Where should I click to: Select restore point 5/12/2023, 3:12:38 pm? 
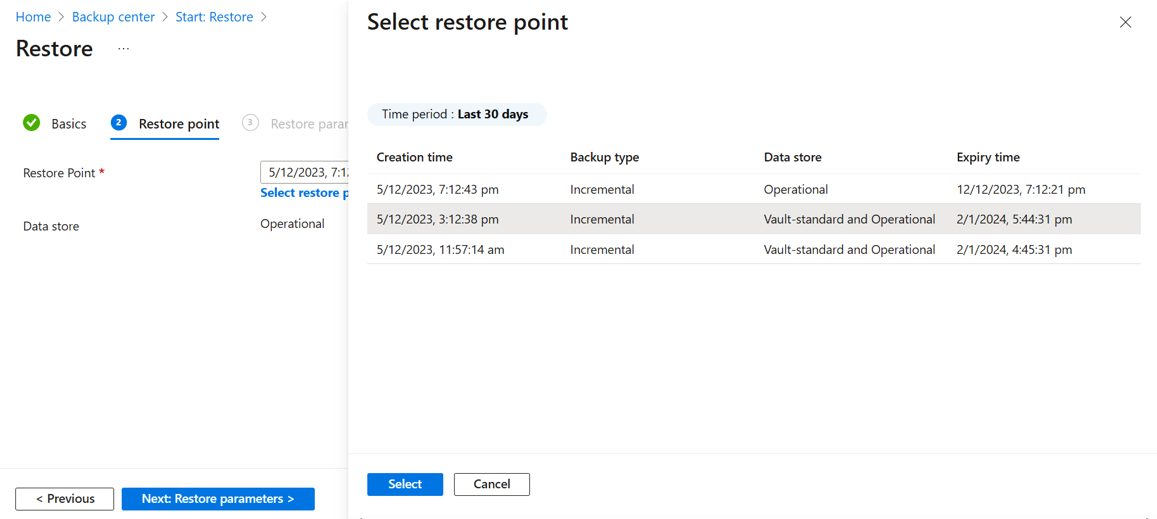point(754,219)
